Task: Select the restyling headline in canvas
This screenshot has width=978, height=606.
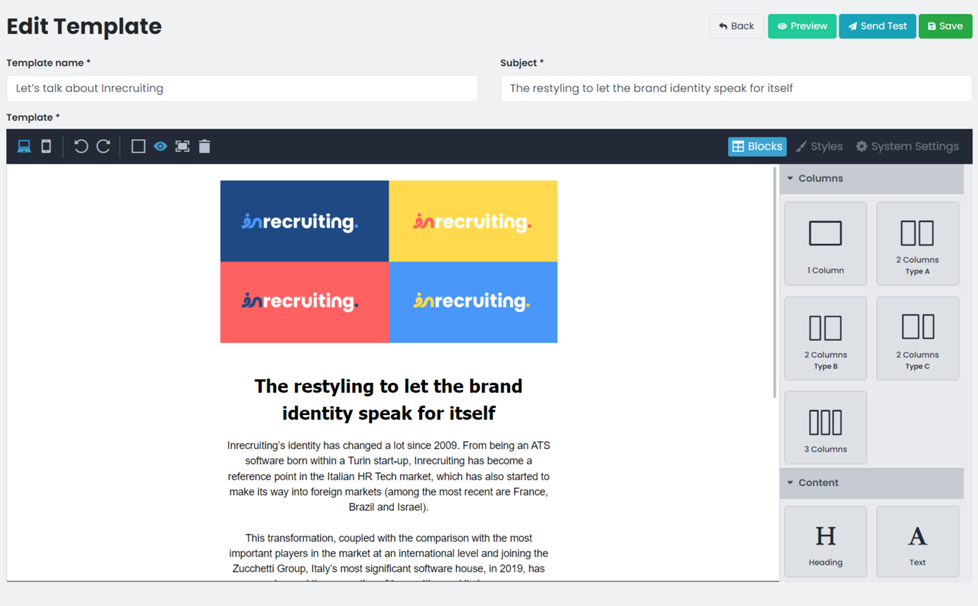Action: [389, 400]
